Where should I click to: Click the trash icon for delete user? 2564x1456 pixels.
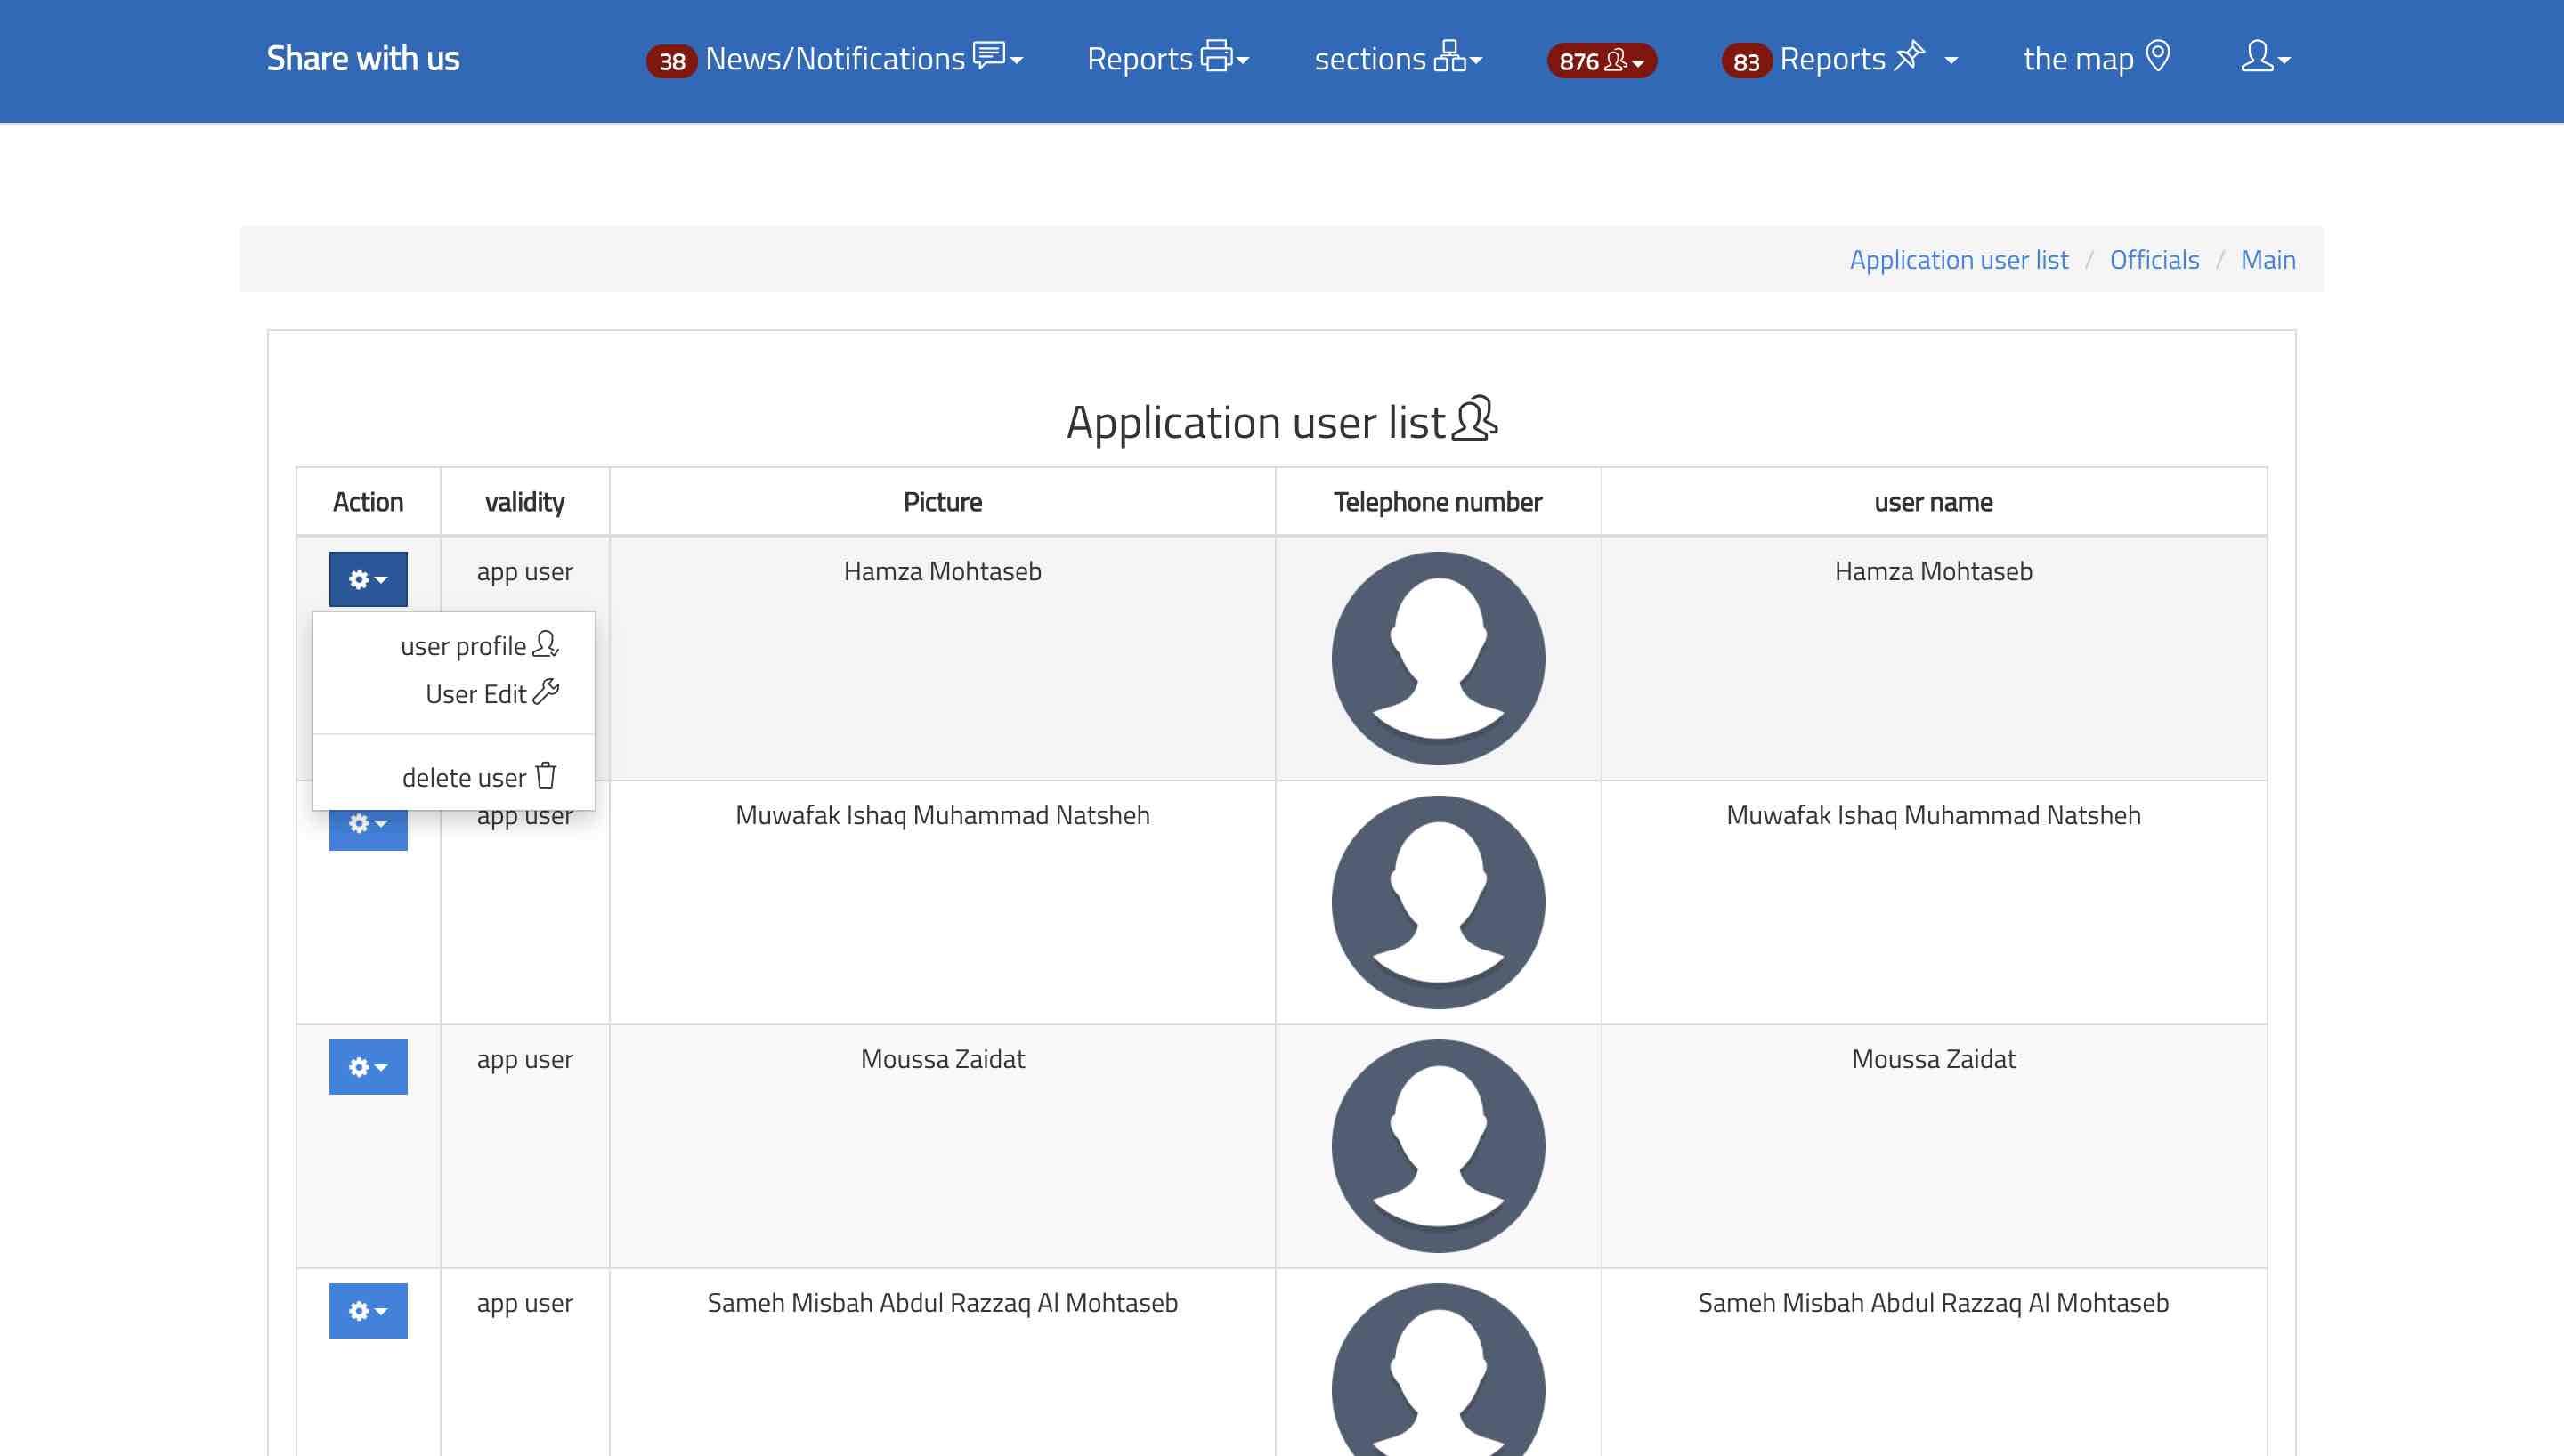point(546,776)
